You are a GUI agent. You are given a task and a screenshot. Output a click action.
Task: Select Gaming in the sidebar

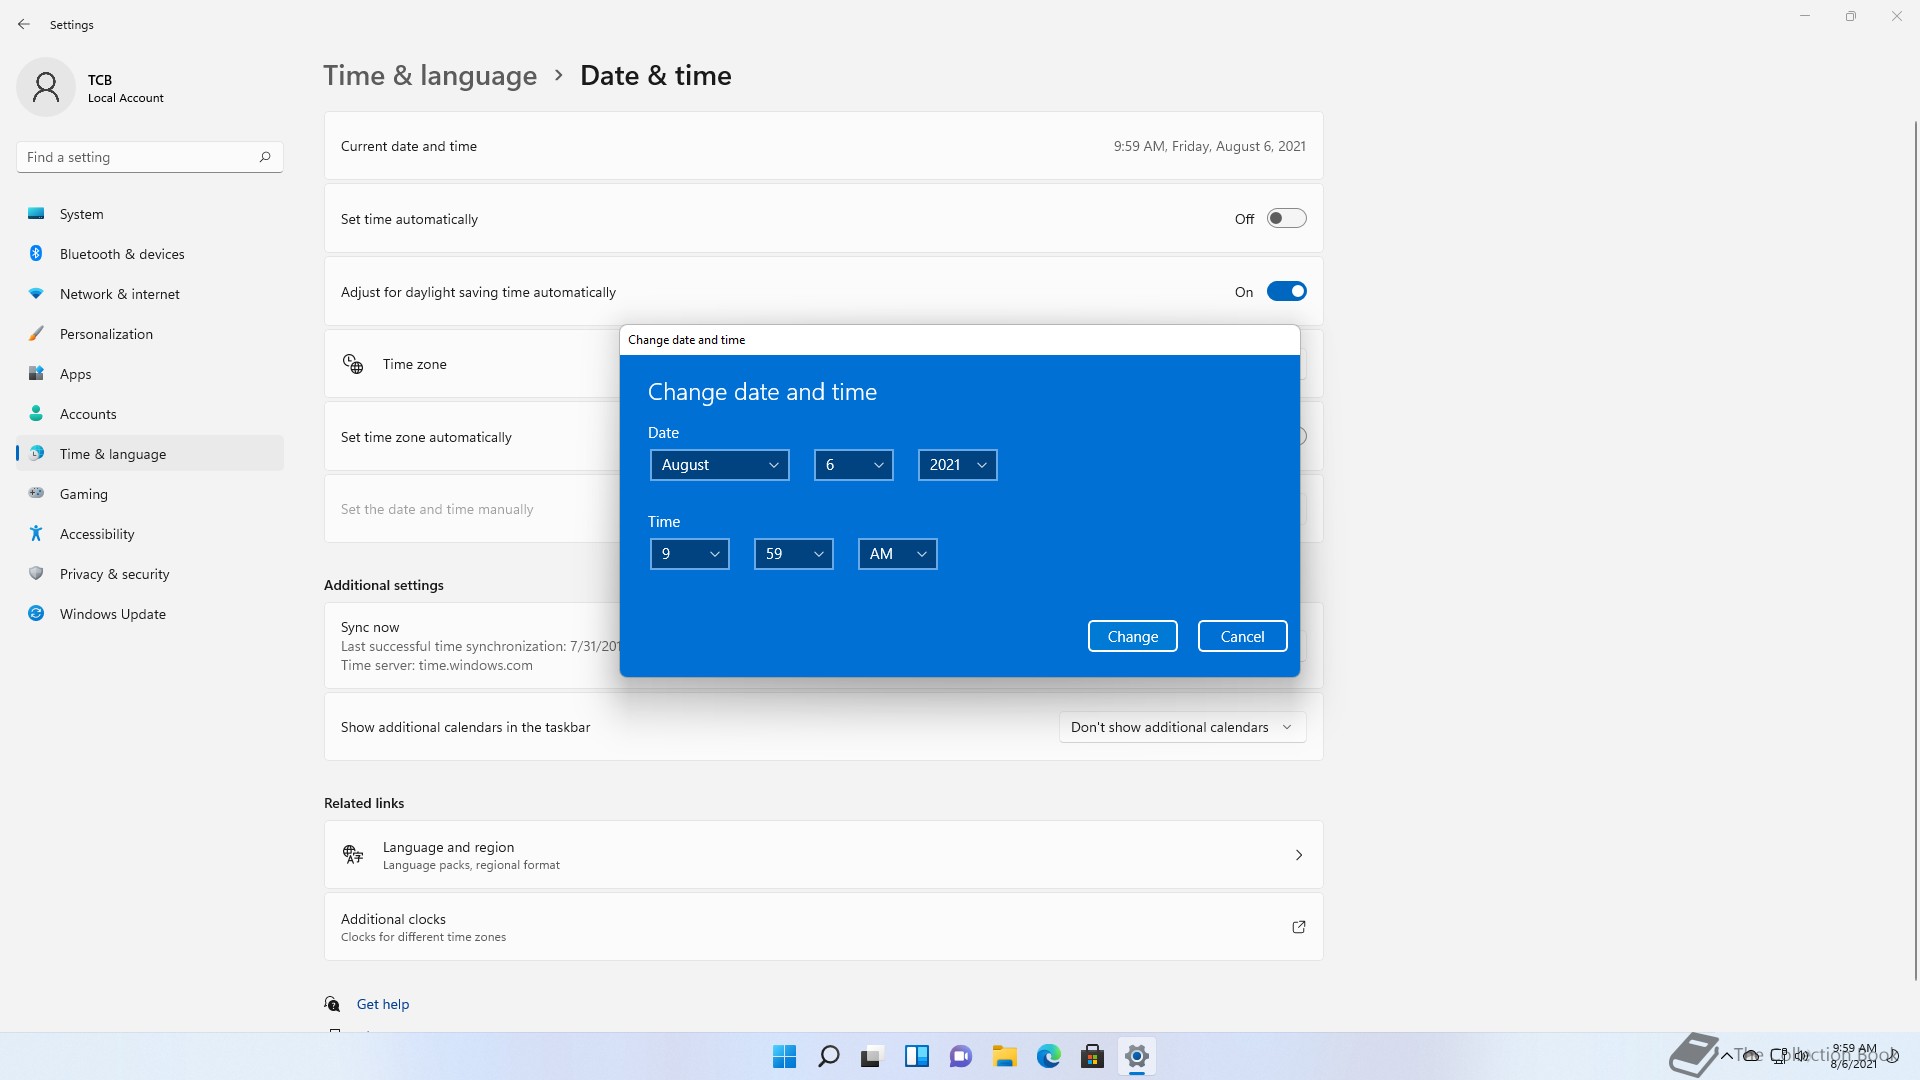click(x=84, y=494)
